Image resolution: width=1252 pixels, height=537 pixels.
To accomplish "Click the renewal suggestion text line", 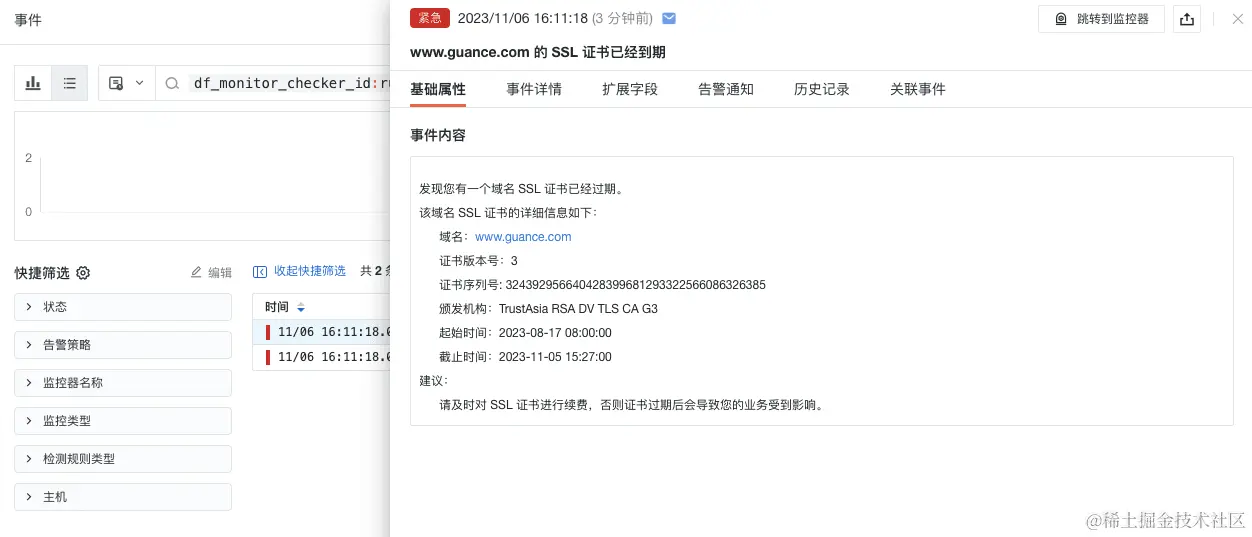I will click(x=631, y=405).
